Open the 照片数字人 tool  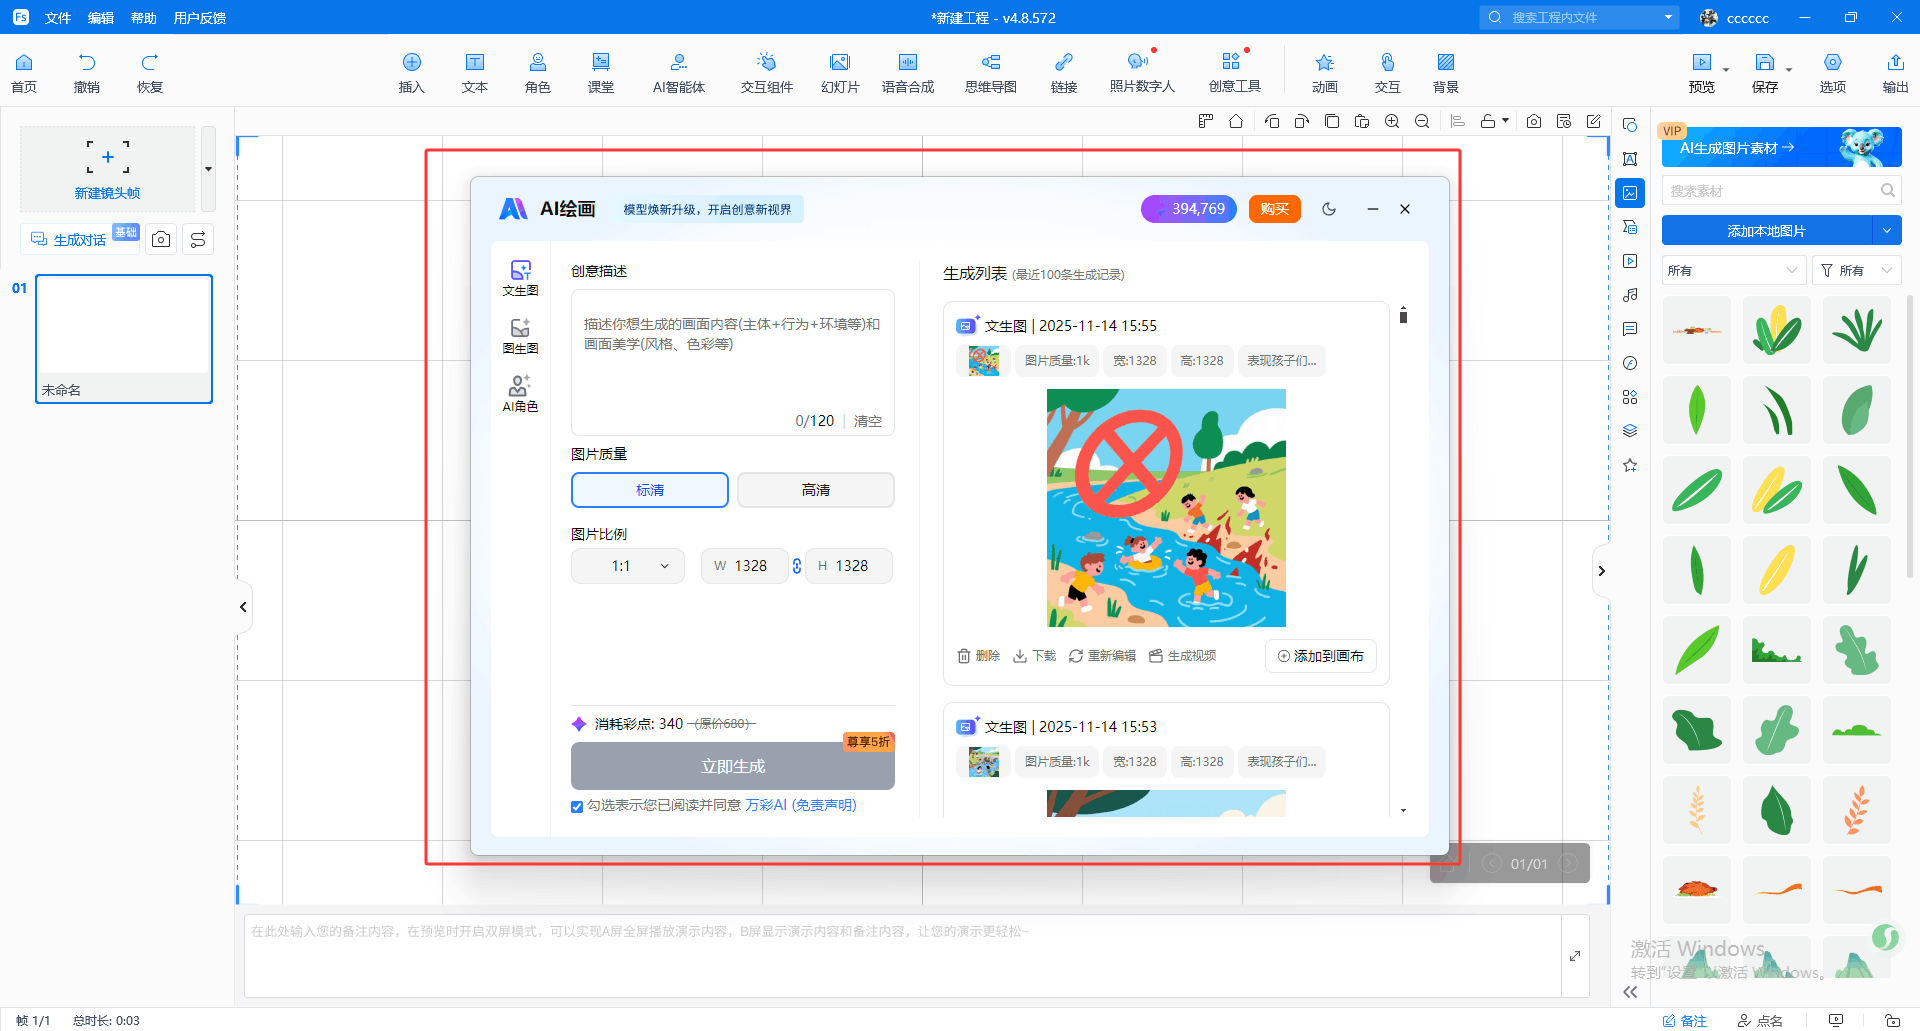[x=1141, y=73]
